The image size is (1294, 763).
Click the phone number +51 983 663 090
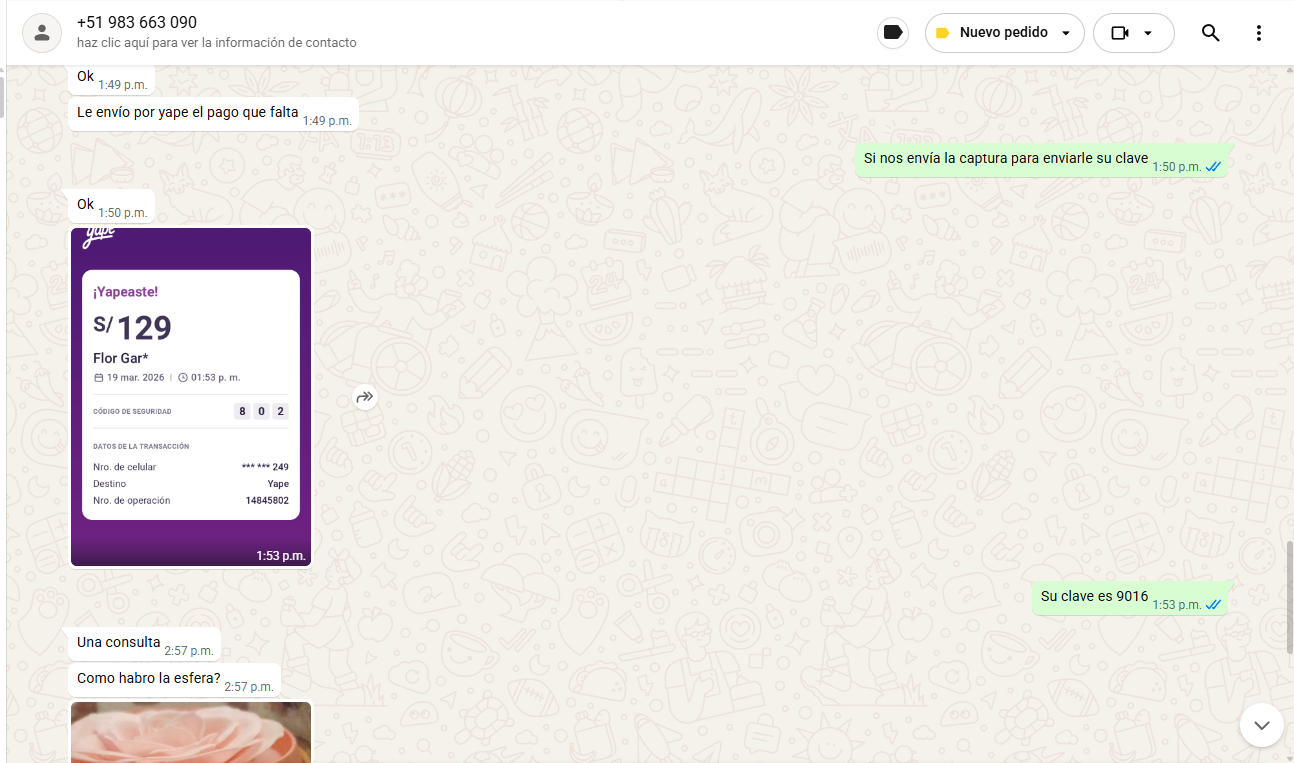[x=137, y=22]
